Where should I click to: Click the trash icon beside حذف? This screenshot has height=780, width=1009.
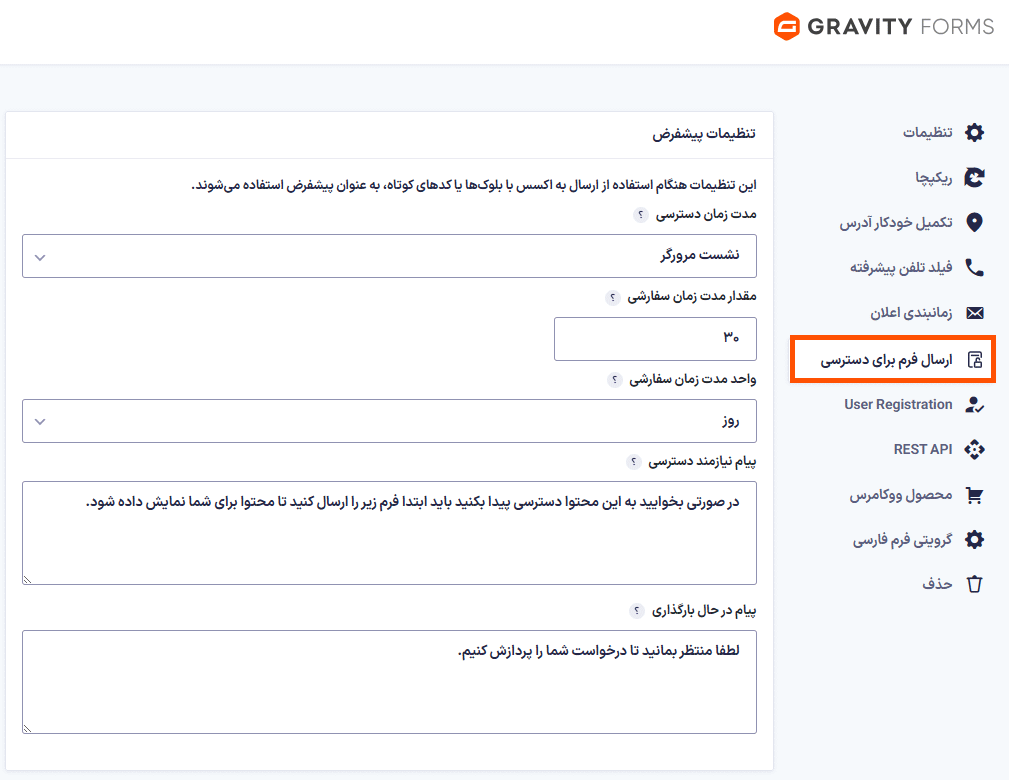pos(974,584)
